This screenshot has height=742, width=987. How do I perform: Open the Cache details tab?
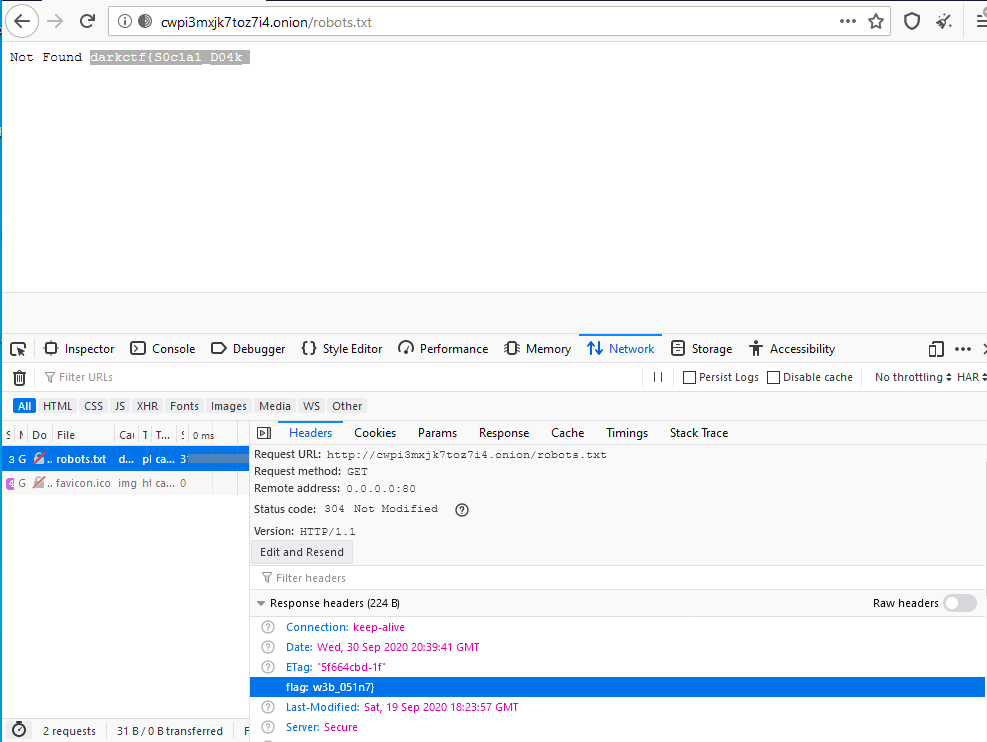tap(568, 433)
